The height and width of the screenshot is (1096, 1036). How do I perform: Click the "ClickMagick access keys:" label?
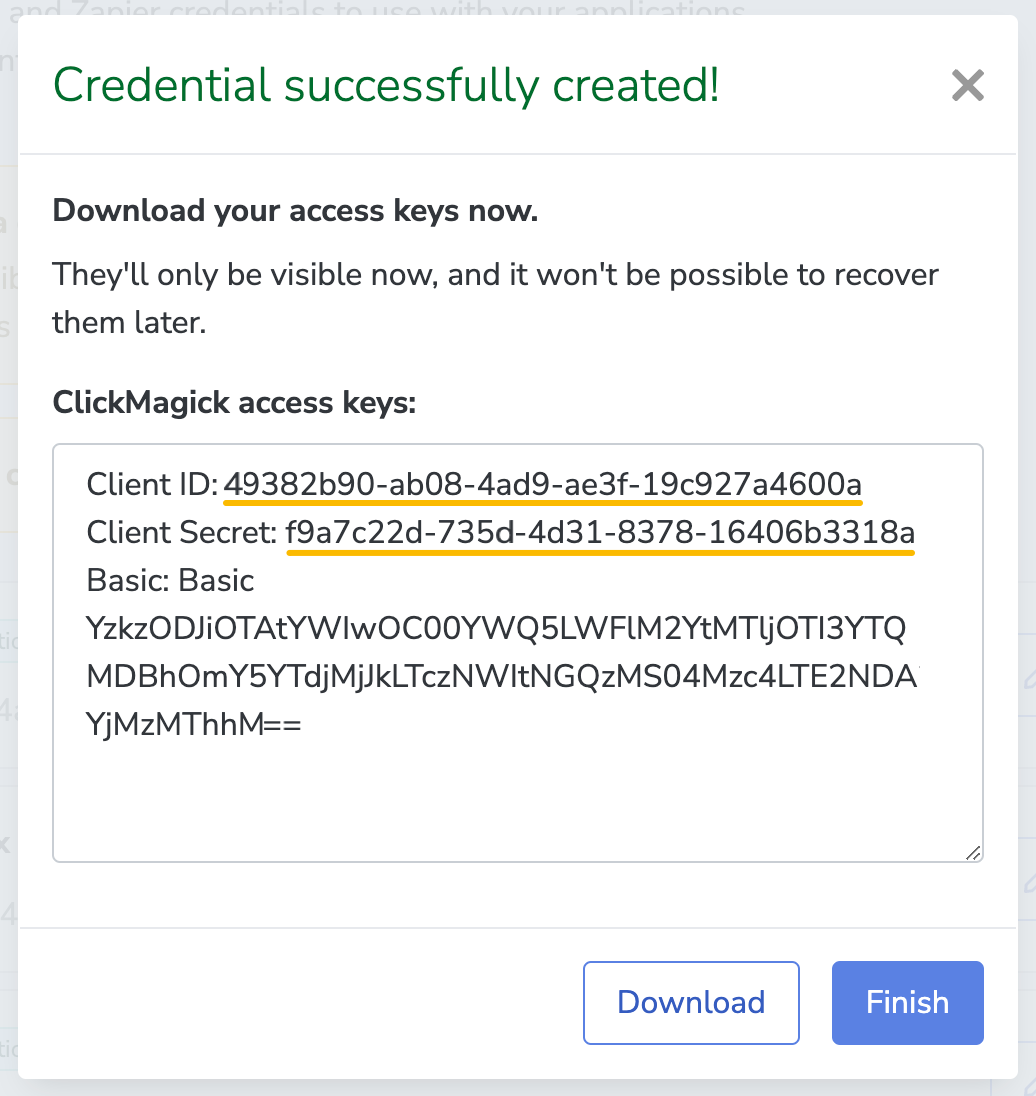(234, 403)
